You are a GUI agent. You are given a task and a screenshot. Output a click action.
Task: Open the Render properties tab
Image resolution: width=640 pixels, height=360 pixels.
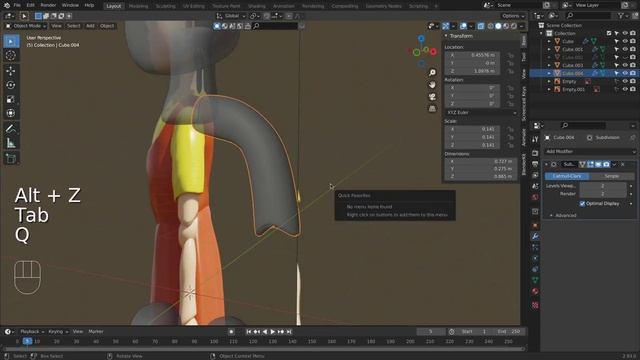tap(535, 153)
